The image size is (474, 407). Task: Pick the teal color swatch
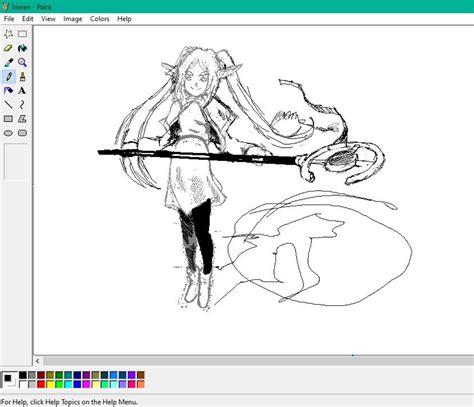tap(68, 375)
